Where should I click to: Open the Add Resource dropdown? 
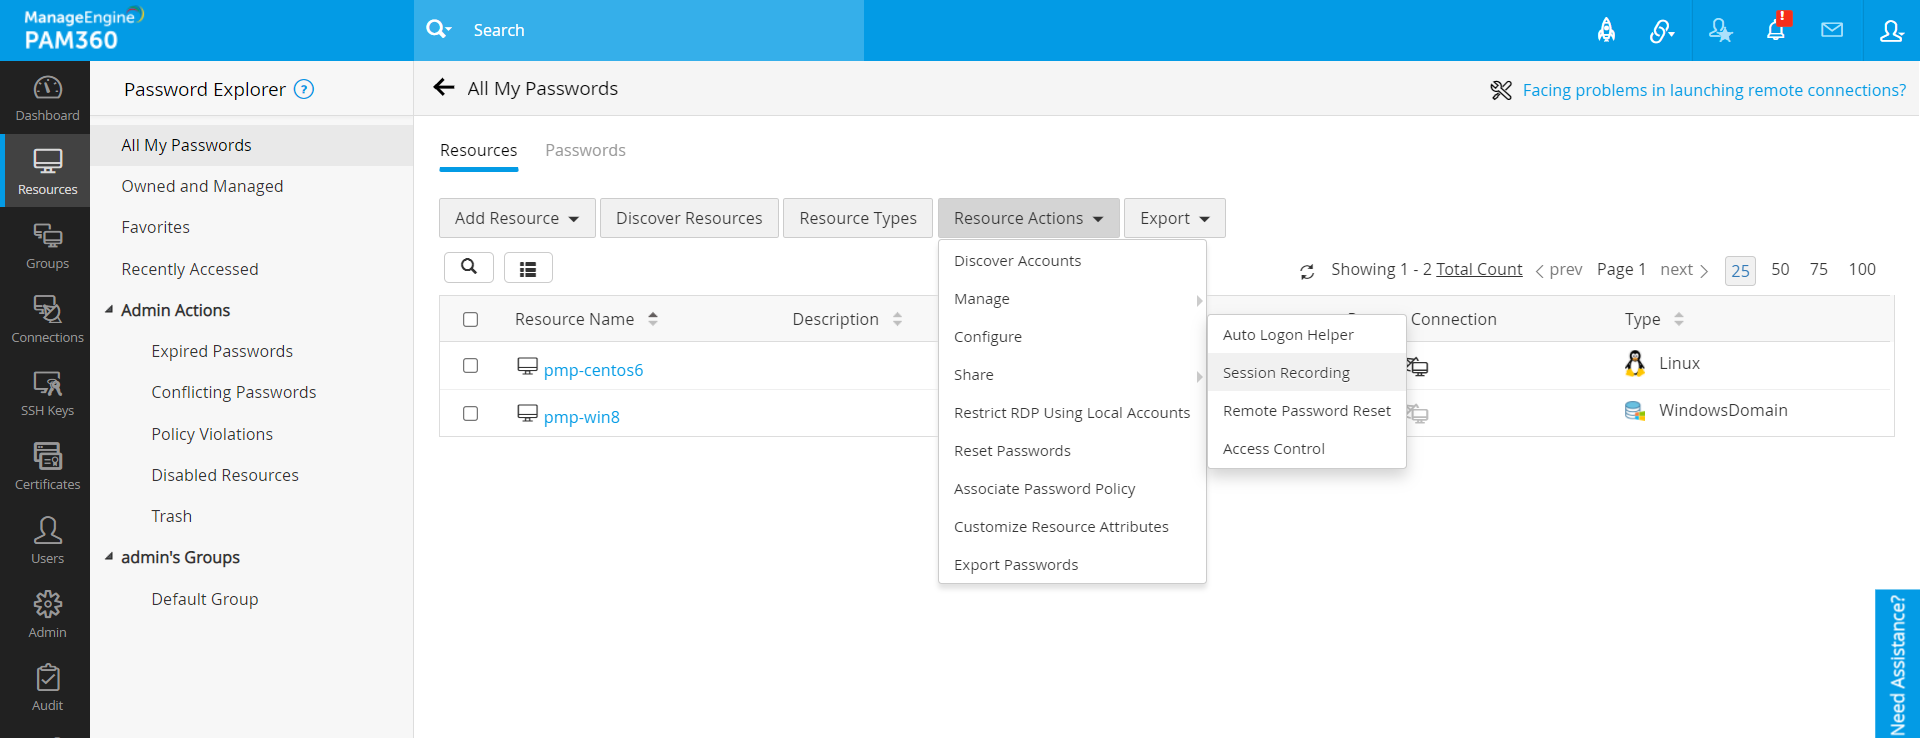point(516,218)
